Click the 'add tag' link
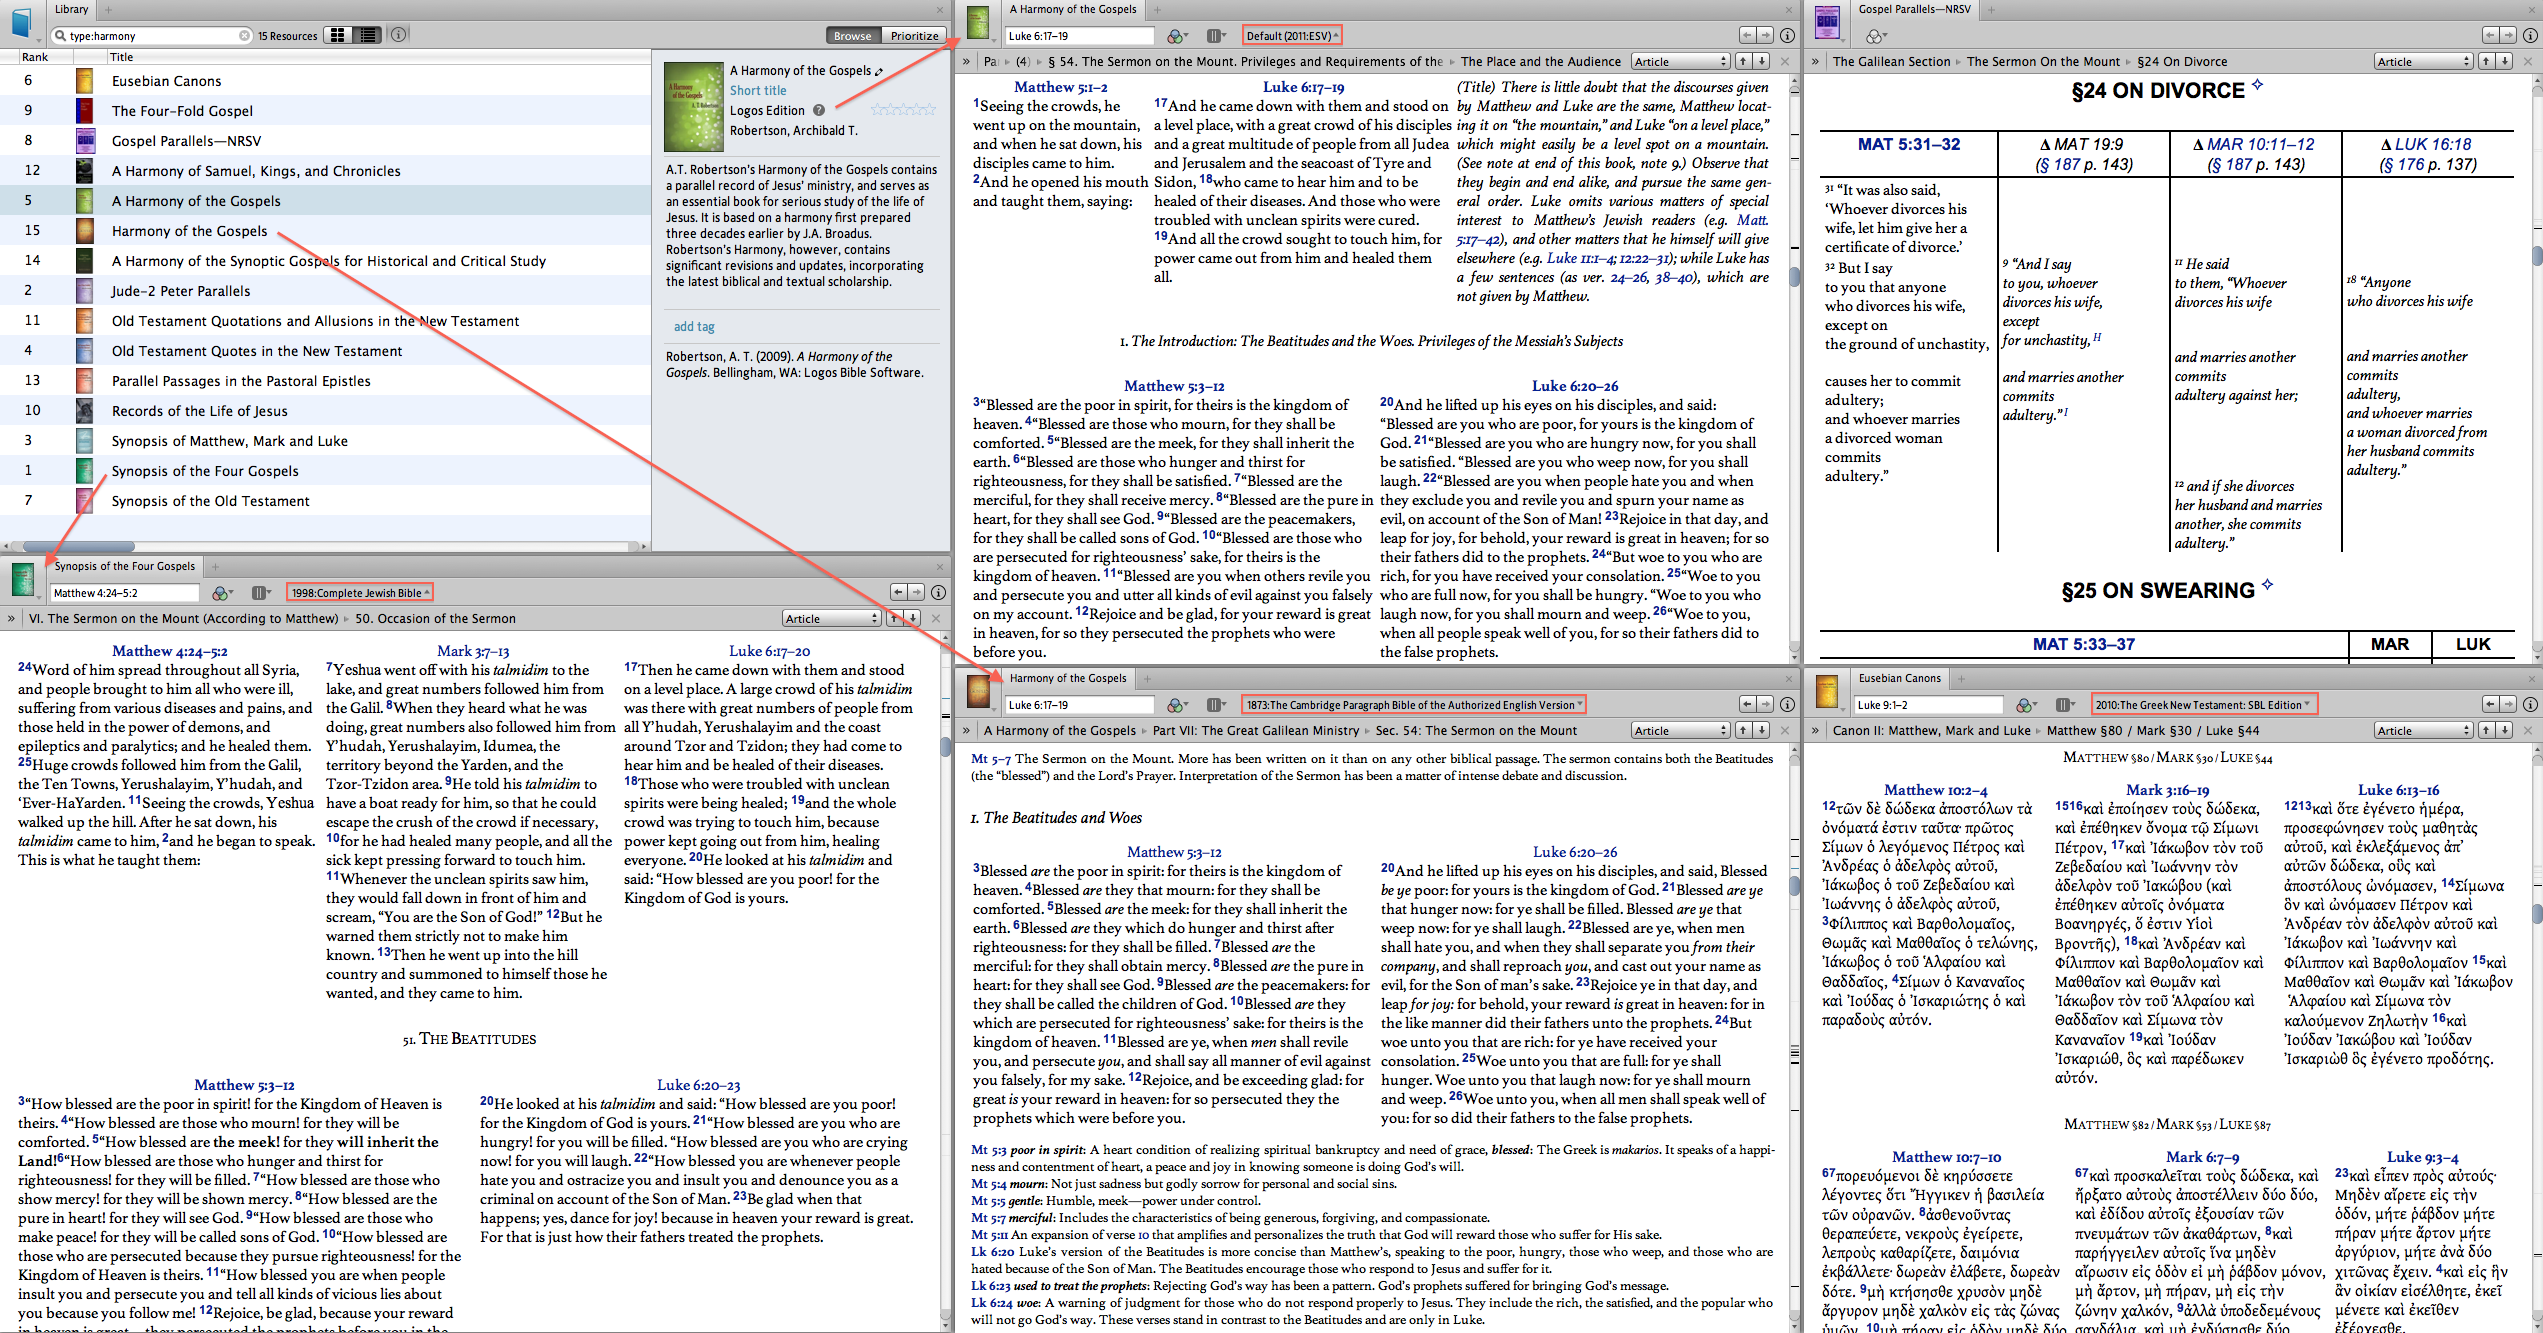The height and width of the screenshot is (1333, 2543). (694, 327)
